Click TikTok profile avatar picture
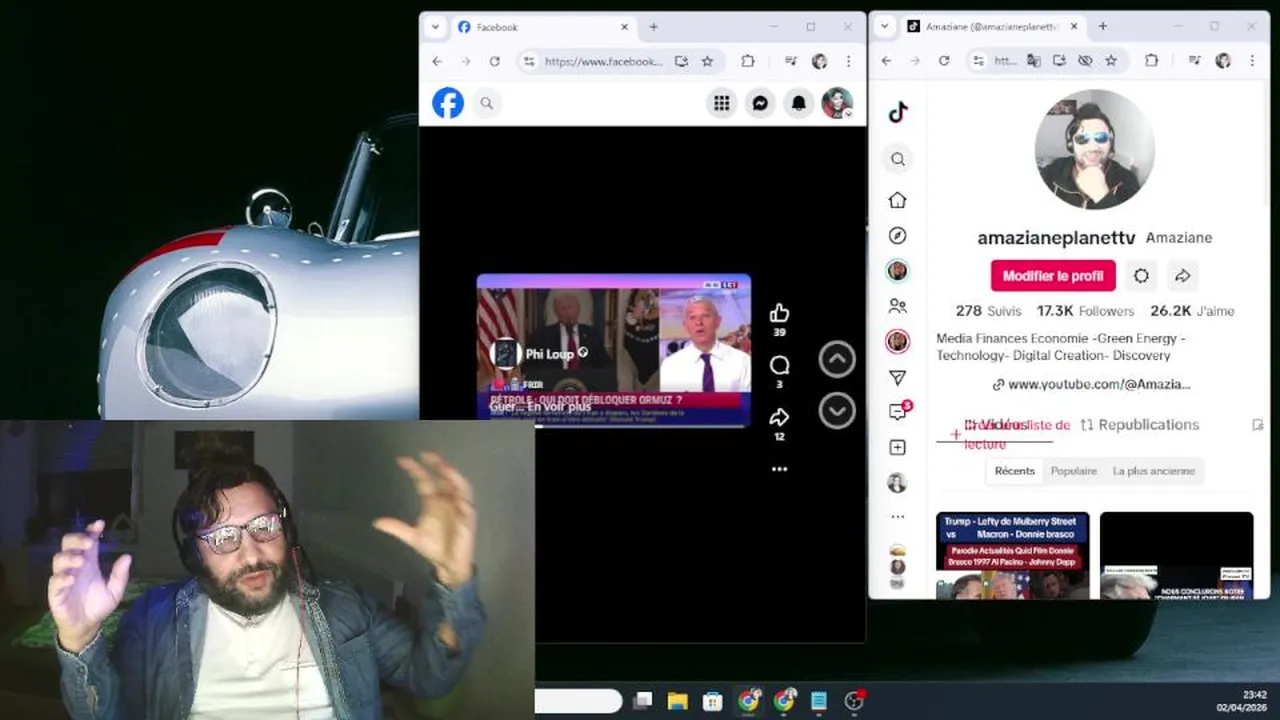This screenshot has width=1280, height=720. click(x=1095, y=150)
